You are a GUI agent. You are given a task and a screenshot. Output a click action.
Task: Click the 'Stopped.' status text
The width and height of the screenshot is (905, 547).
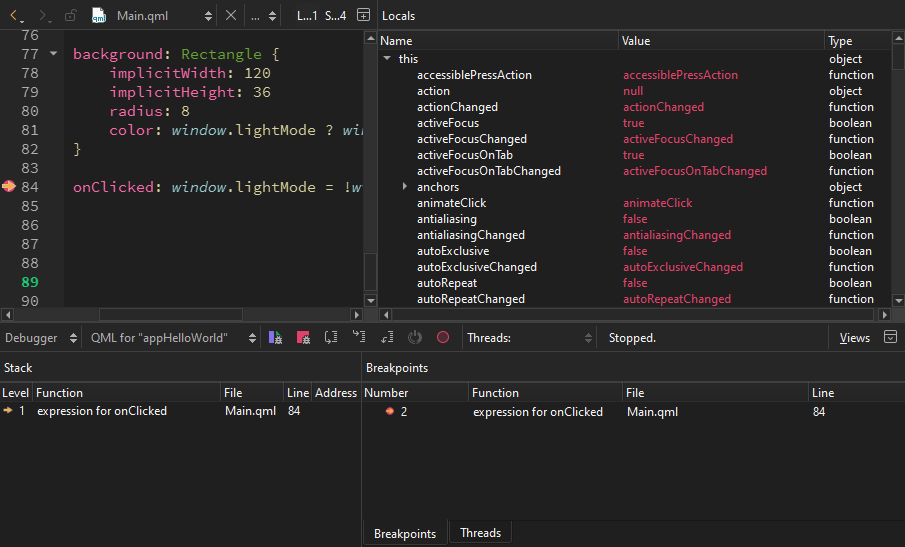[632, 338]
